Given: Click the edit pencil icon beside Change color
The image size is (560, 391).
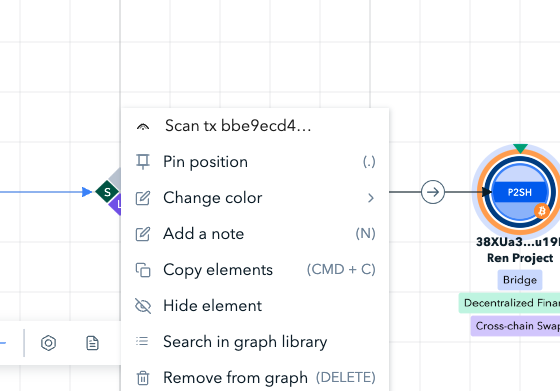Looking at the screenshot, I should [x=143, y=198].
